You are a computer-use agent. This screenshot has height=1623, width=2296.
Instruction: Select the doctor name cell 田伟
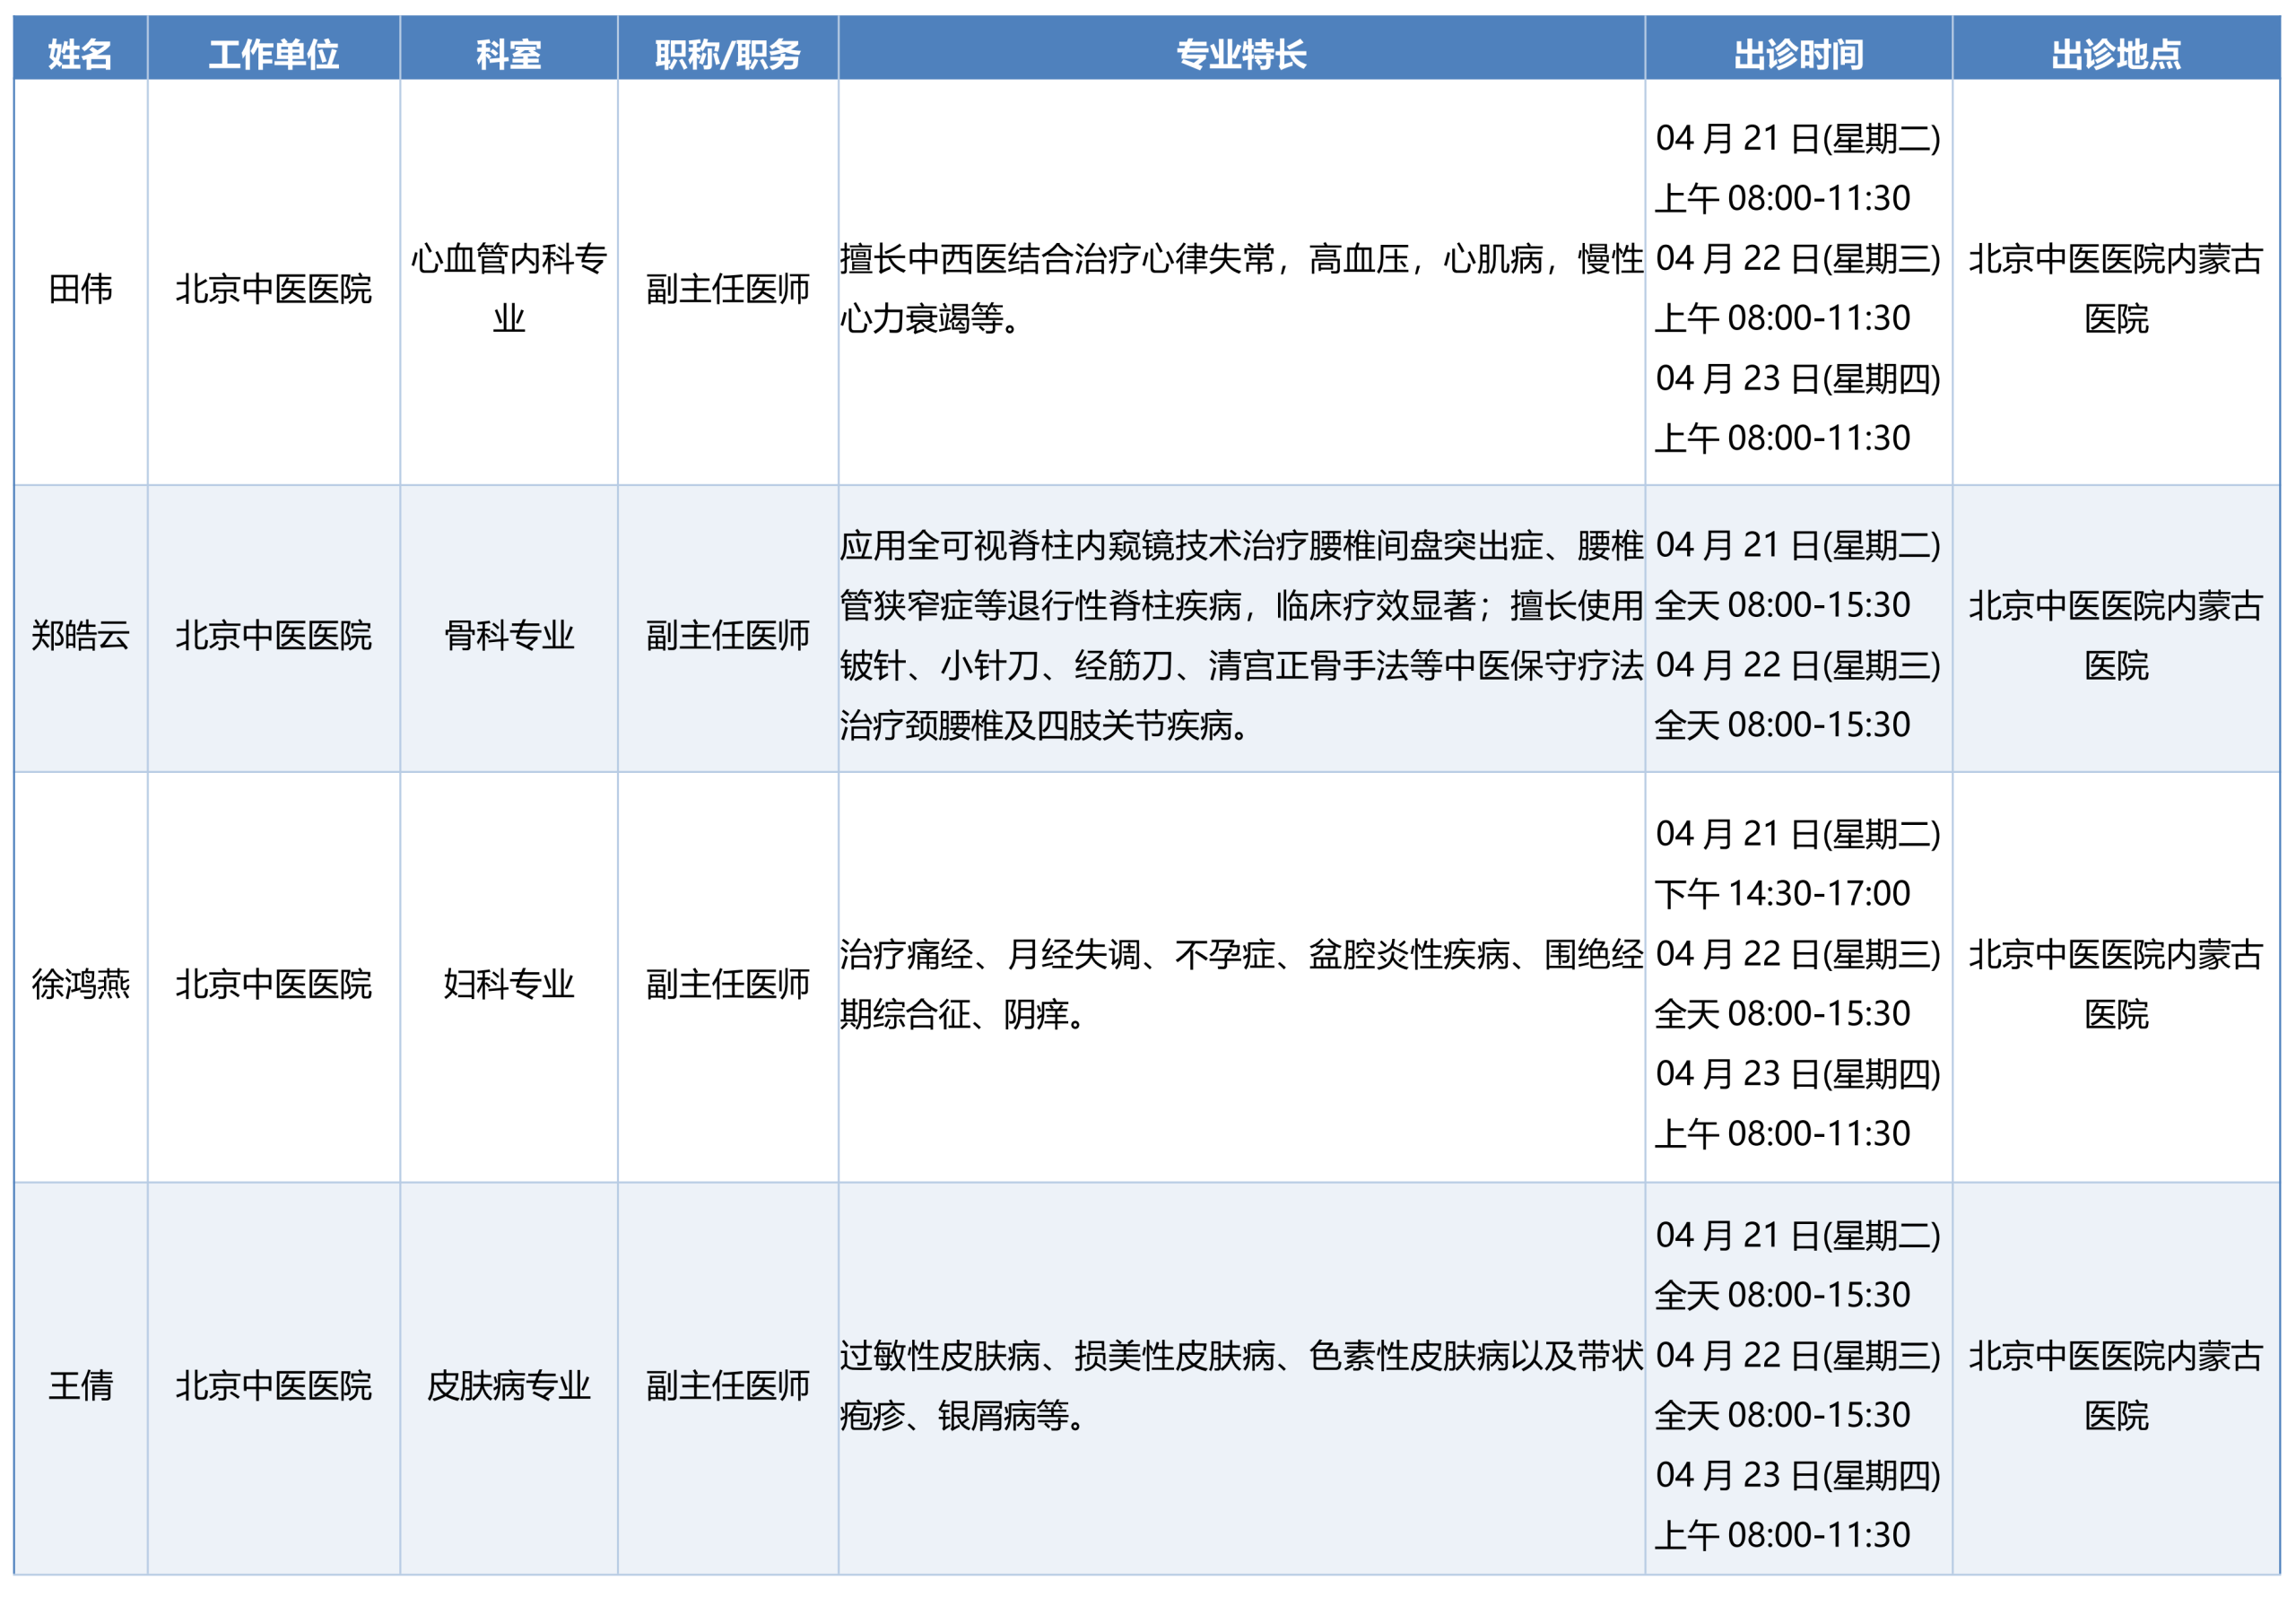[x=80, y=289]
